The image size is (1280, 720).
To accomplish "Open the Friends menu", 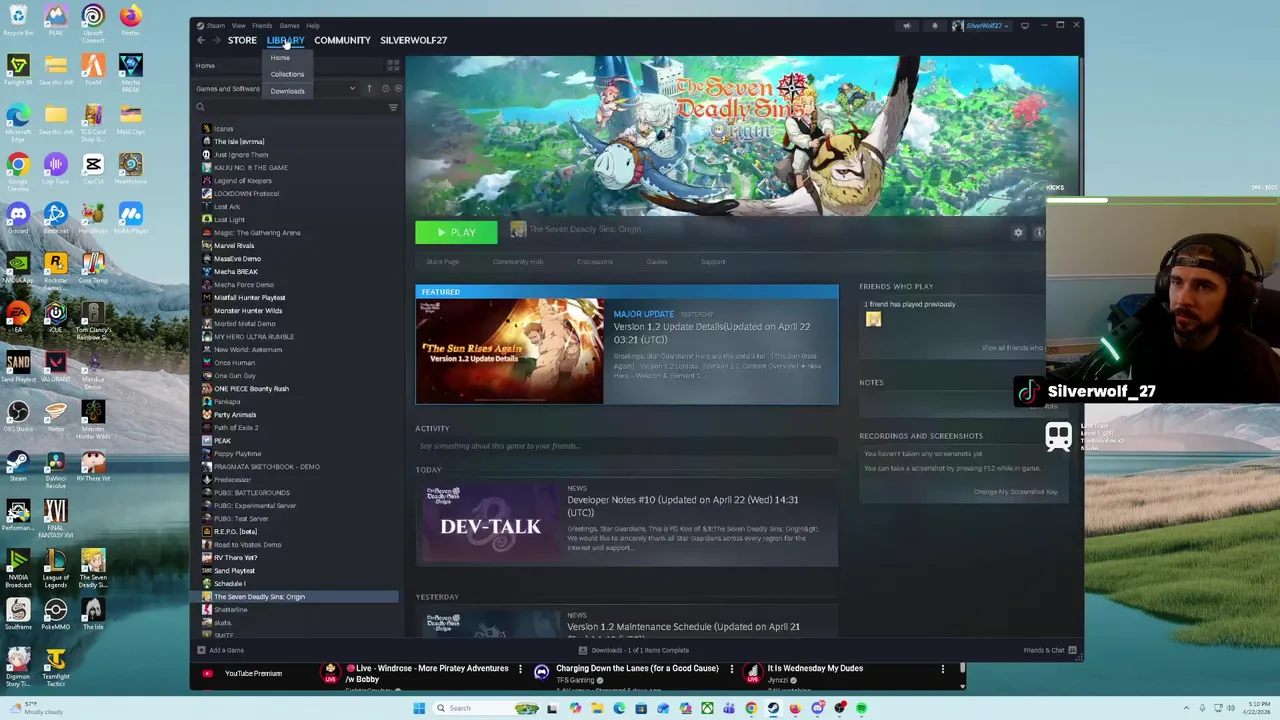I will tap(262, 25).
